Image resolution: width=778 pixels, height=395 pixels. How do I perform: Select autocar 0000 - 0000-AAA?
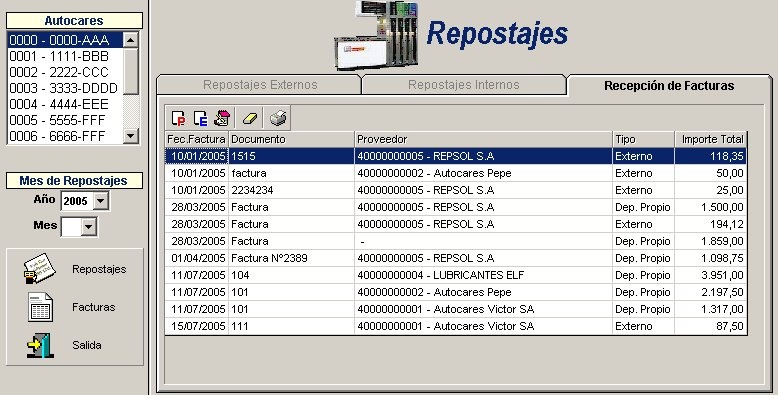click(65, 40)
